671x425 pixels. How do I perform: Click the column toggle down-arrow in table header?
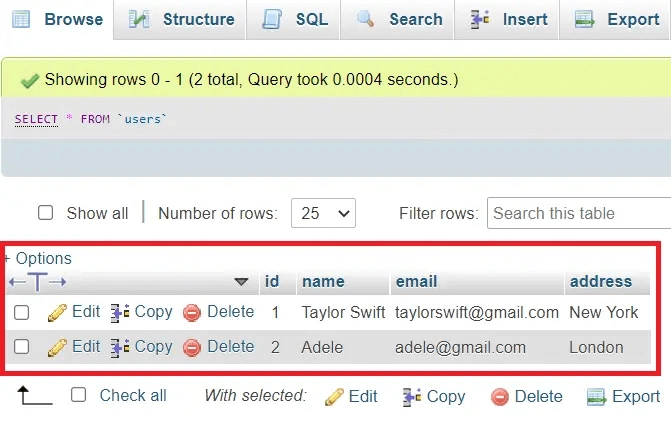(241, 282)
